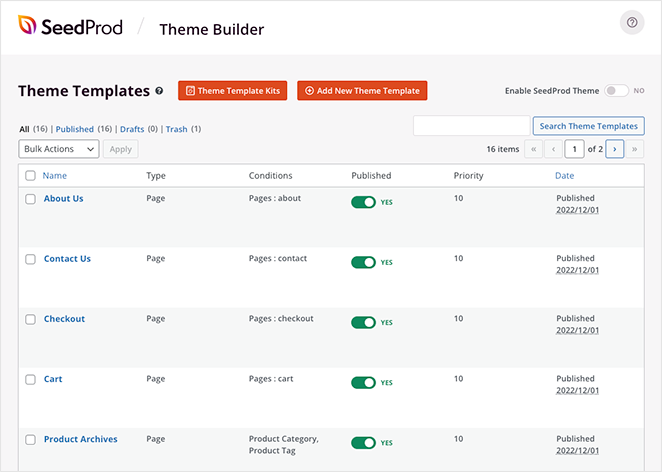The height and width of the screenshot is (472, 662).
Task: Enable the SeedProd Theme toggle
Action: click(616, 91)
